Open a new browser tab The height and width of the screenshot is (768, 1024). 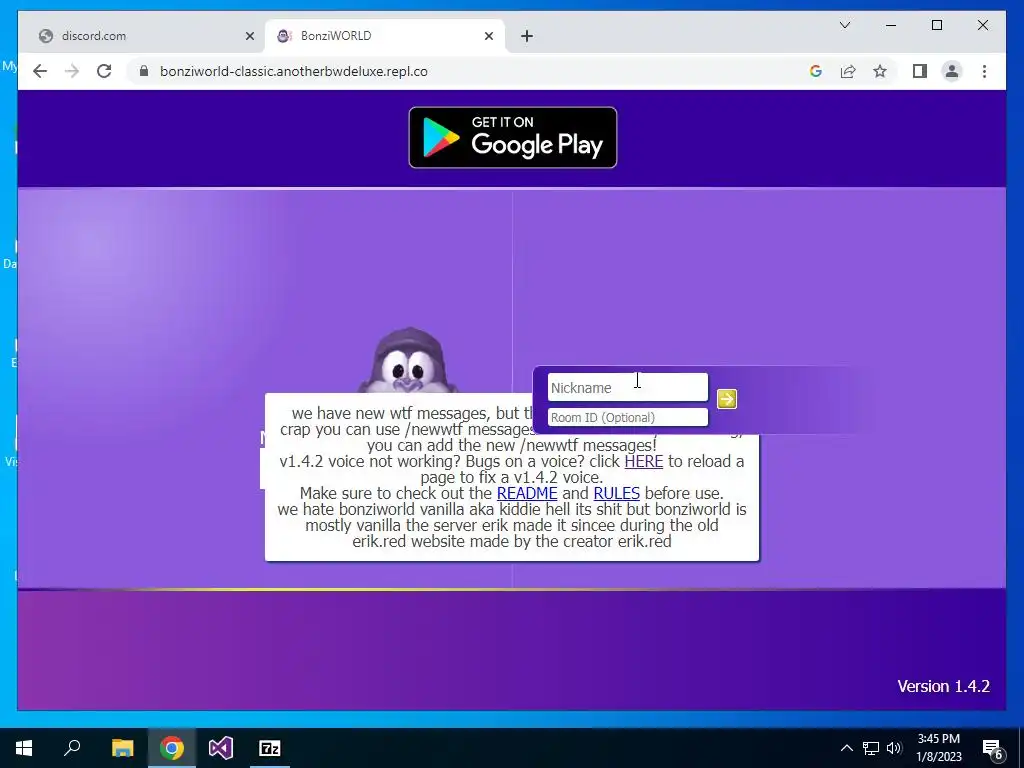(x=527, y=37)
